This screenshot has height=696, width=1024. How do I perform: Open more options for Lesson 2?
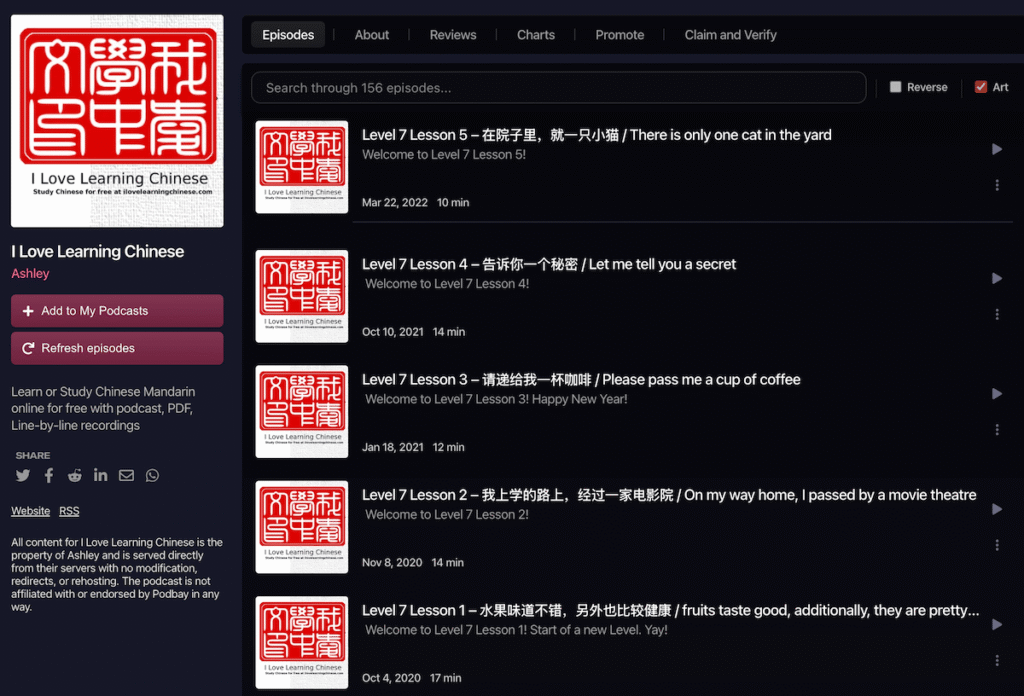point(997,545)
